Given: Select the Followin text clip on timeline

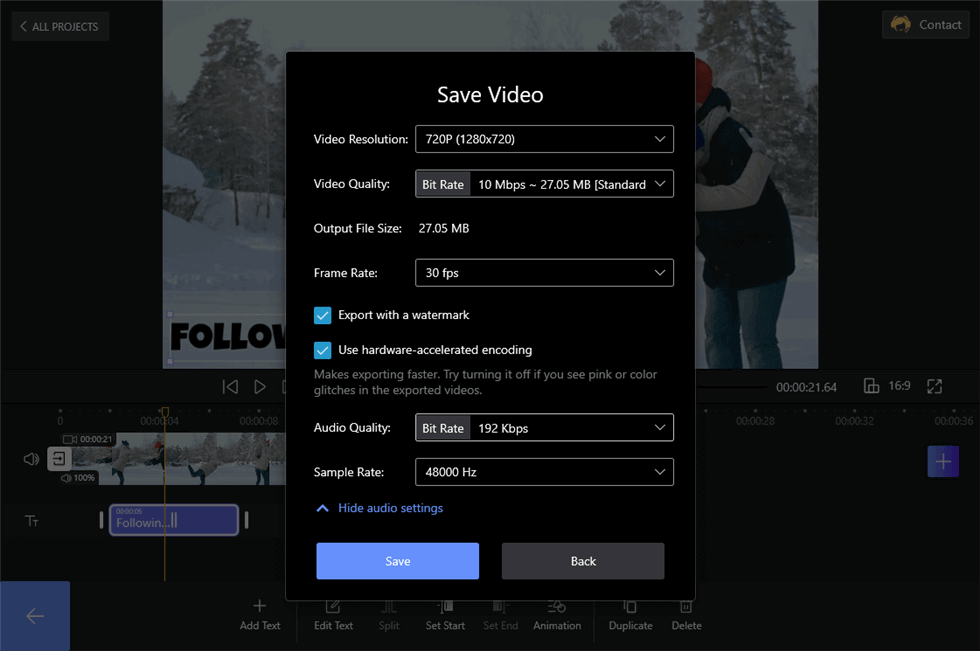Looking at the screenshot, I should click(174, 520).
